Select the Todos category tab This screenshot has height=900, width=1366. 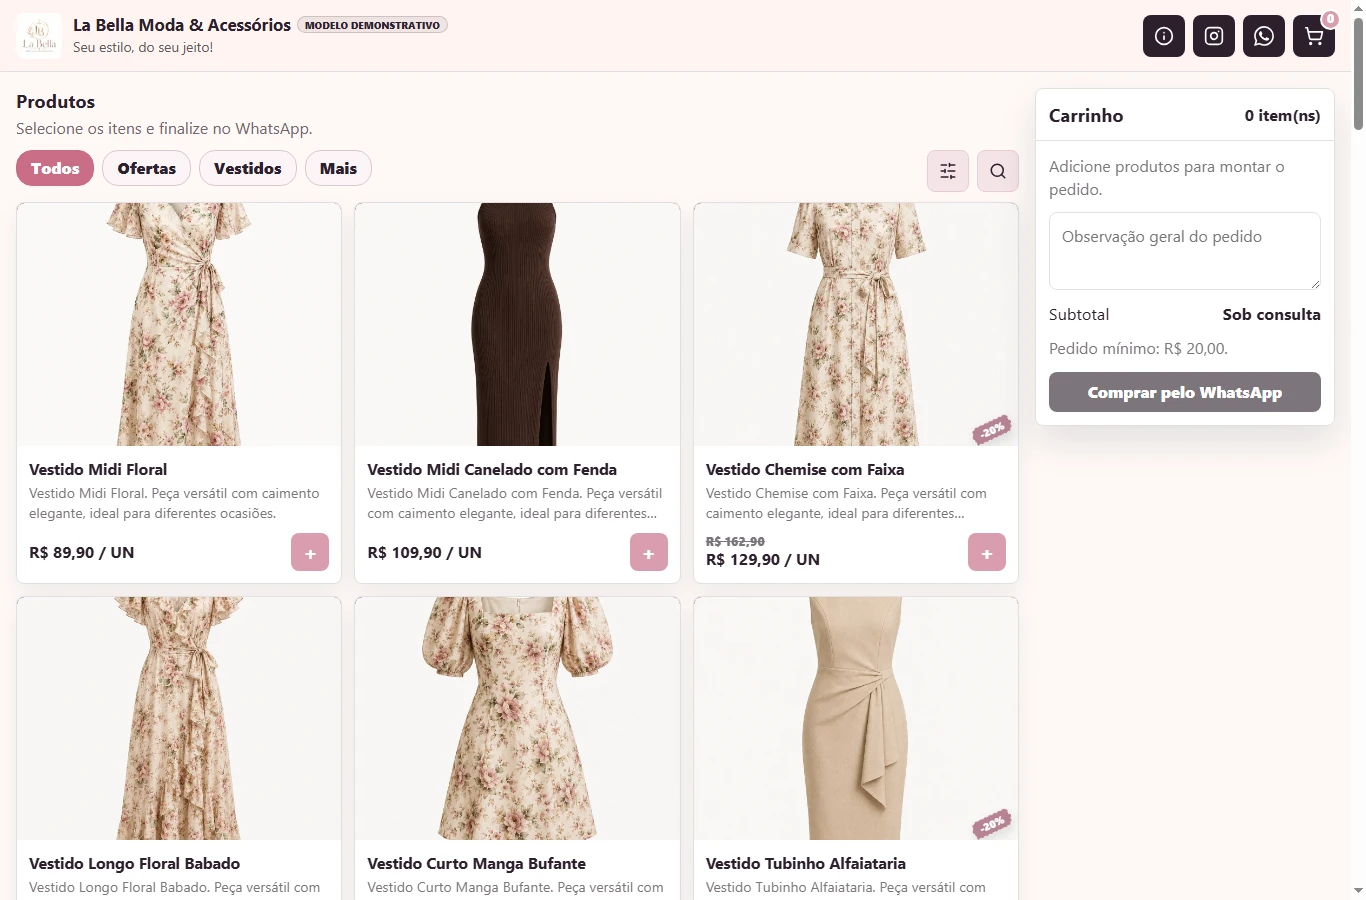[x=55, y=168]
